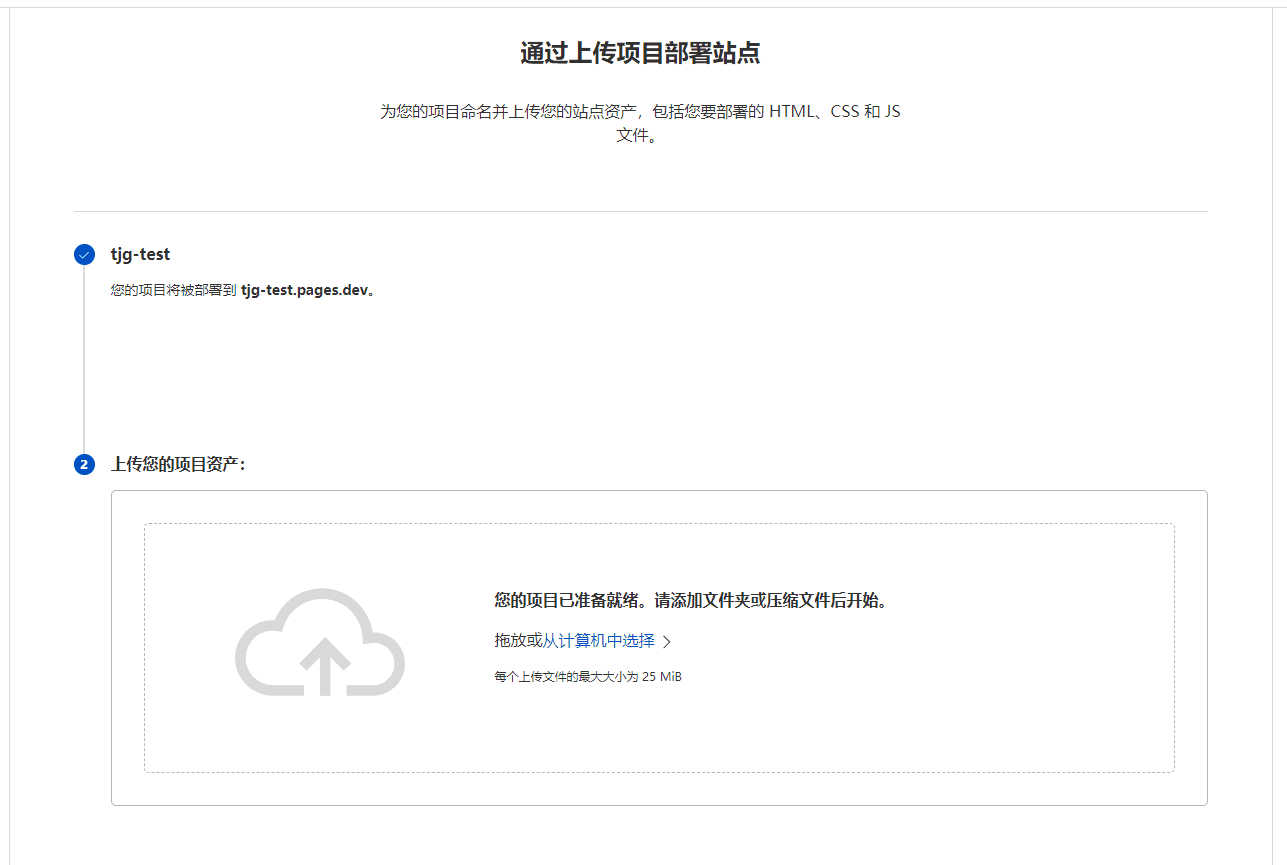Select the tjg-test project name heading

click(140, 255)
